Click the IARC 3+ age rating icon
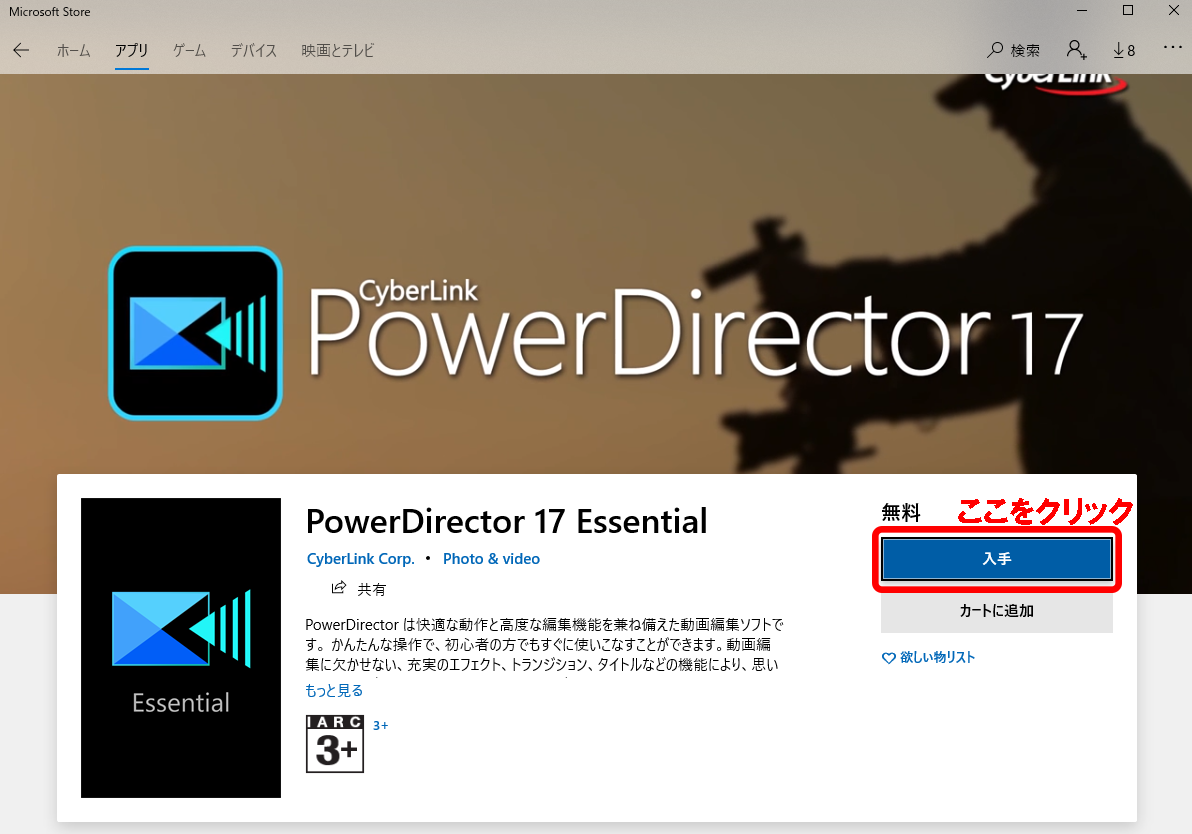Image resolution: width=1192 pixels, height=834 pixels. click(x=334, y=744)
